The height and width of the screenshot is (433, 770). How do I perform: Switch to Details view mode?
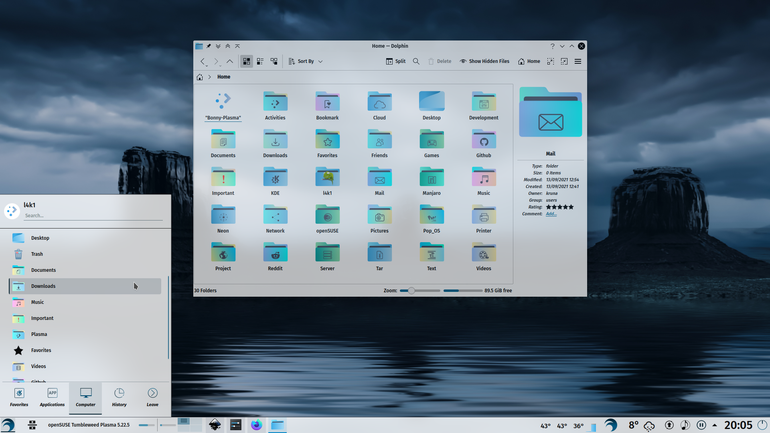(274, 61)
